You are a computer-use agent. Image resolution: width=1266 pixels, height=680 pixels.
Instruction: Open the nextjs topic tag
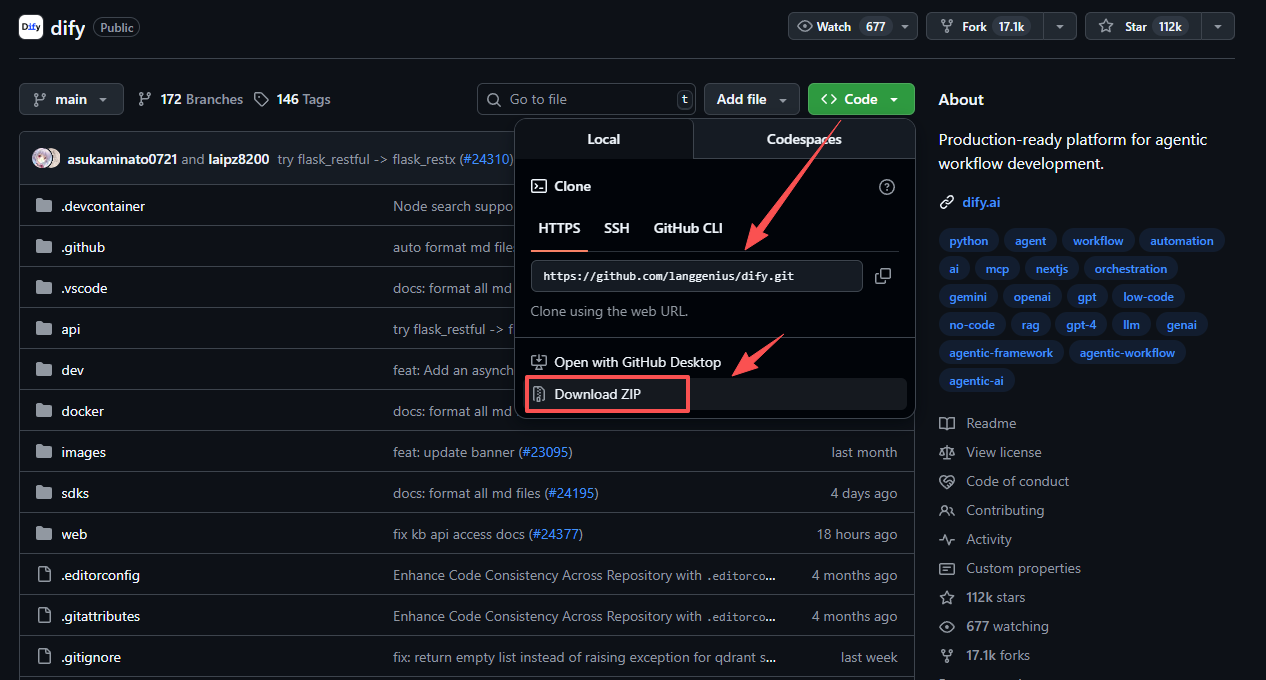(1052, 269)
